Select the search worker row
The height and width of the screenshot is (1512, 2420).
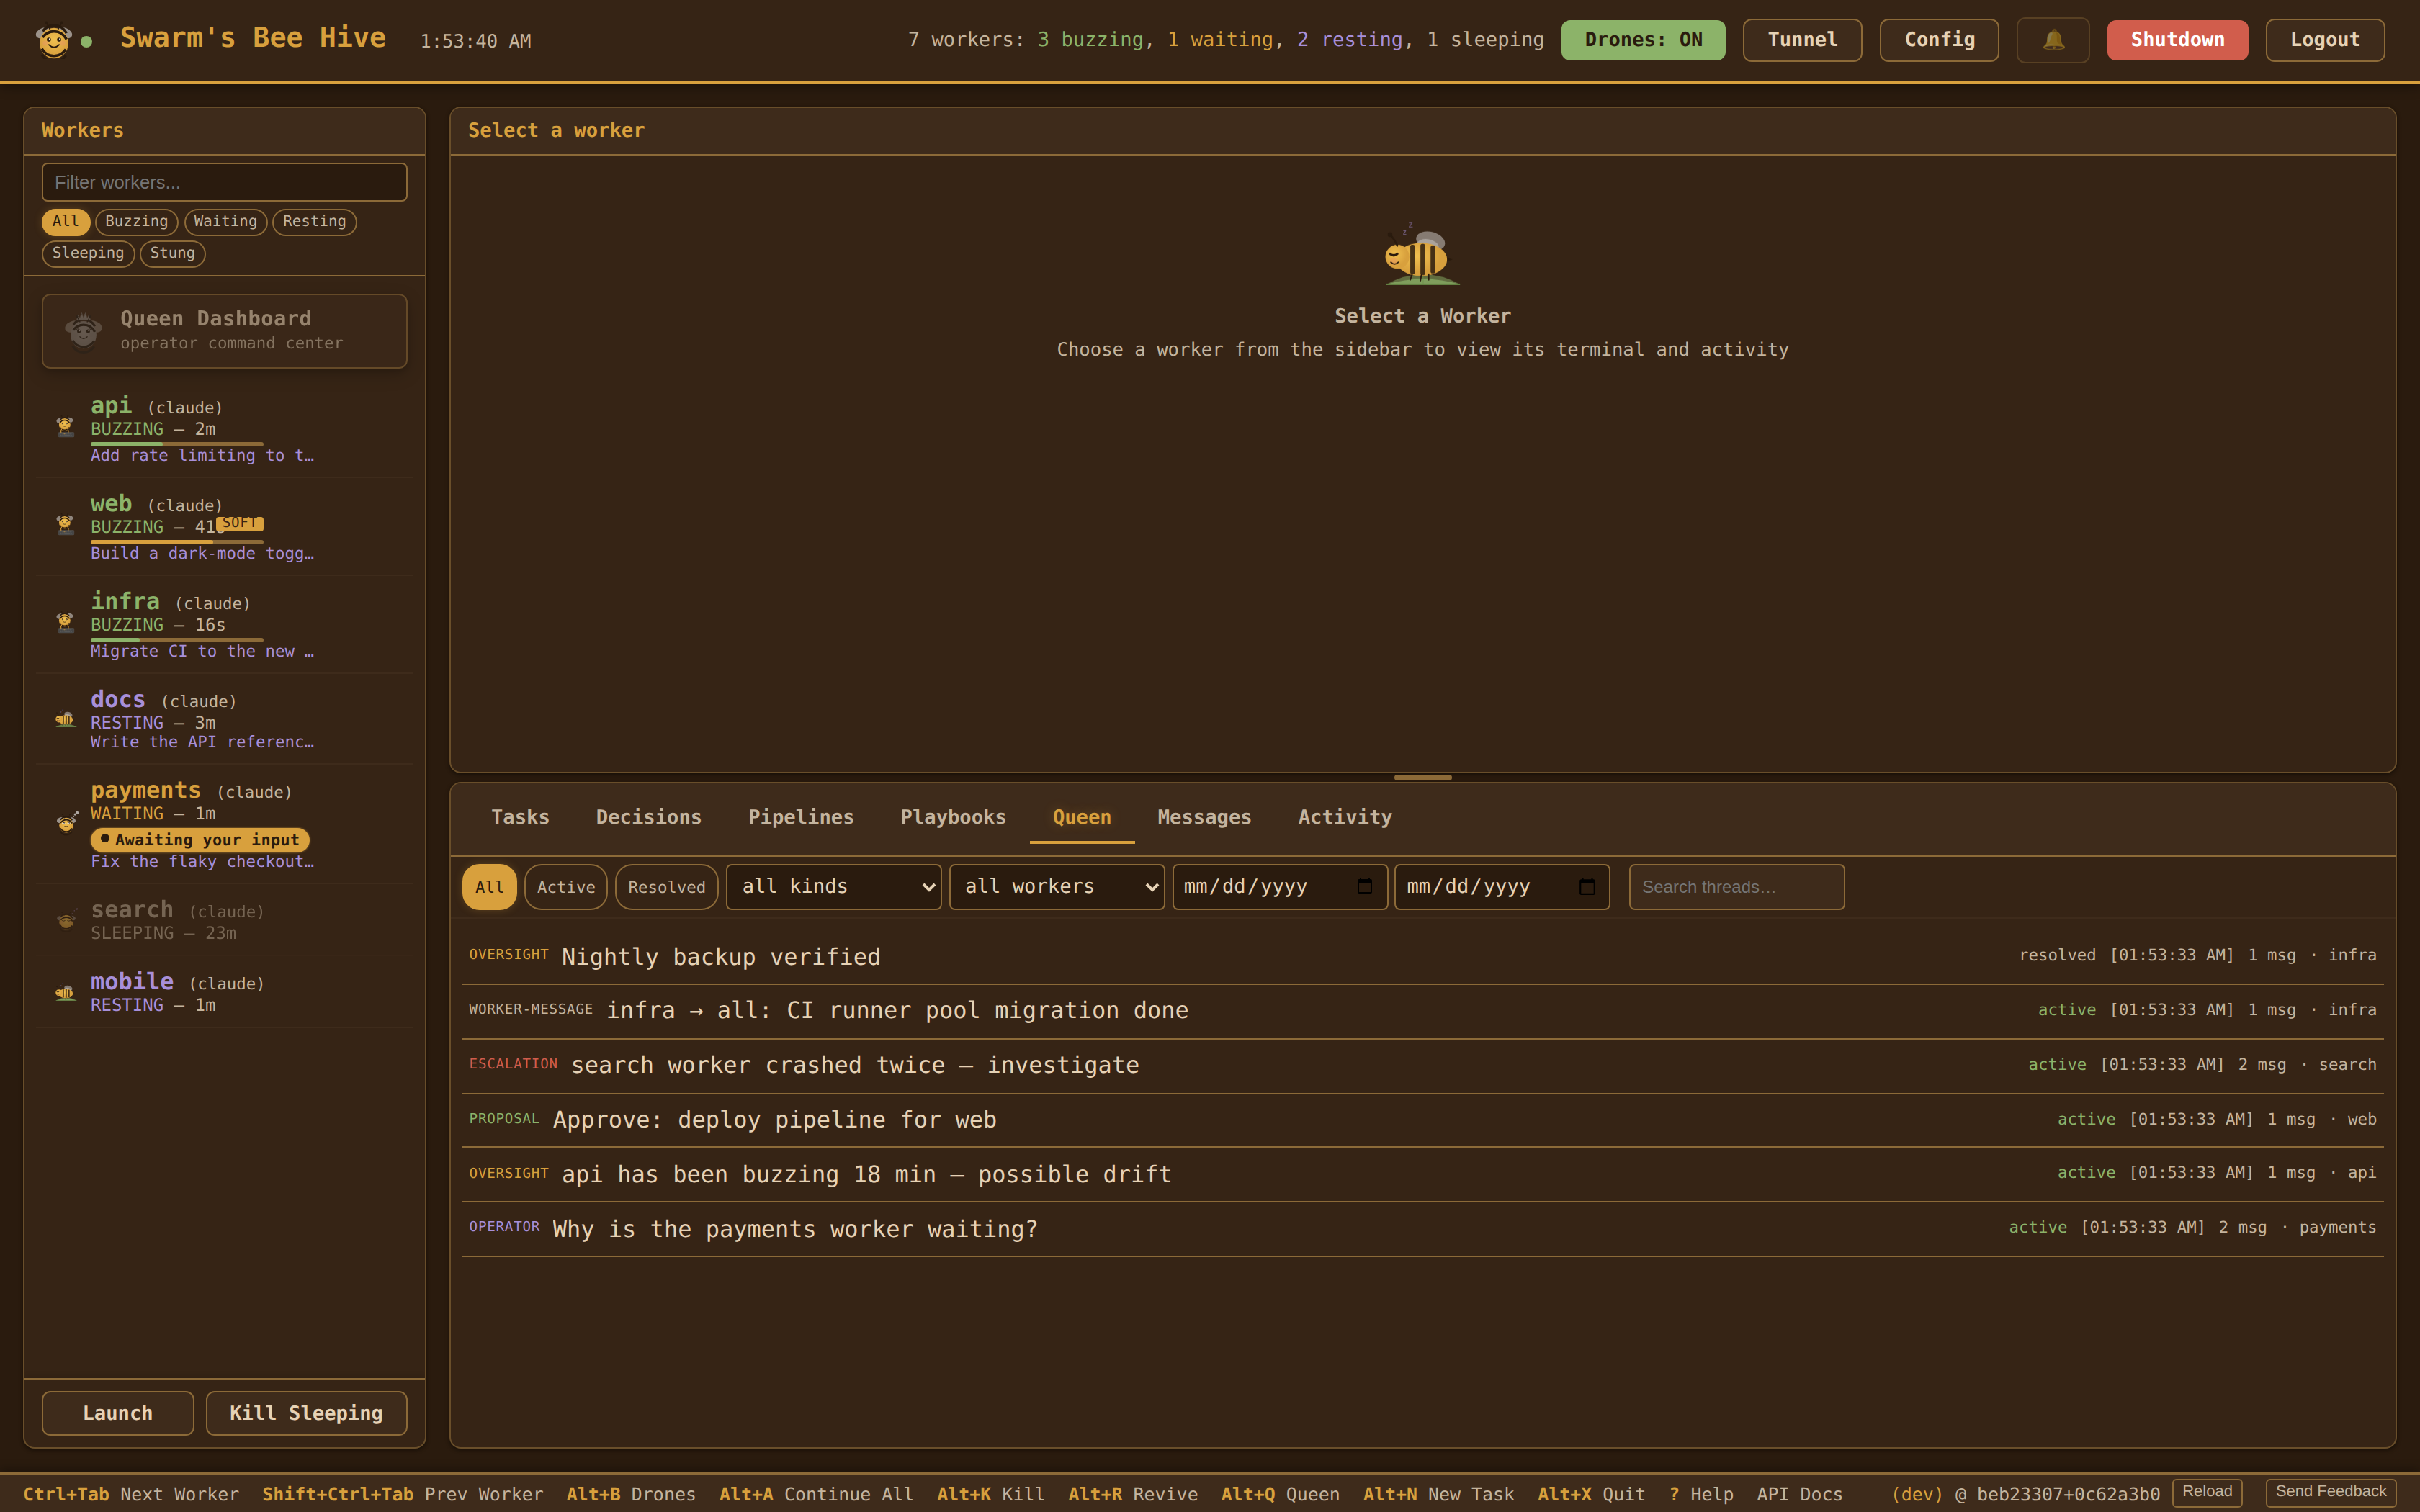pos(224,920)
